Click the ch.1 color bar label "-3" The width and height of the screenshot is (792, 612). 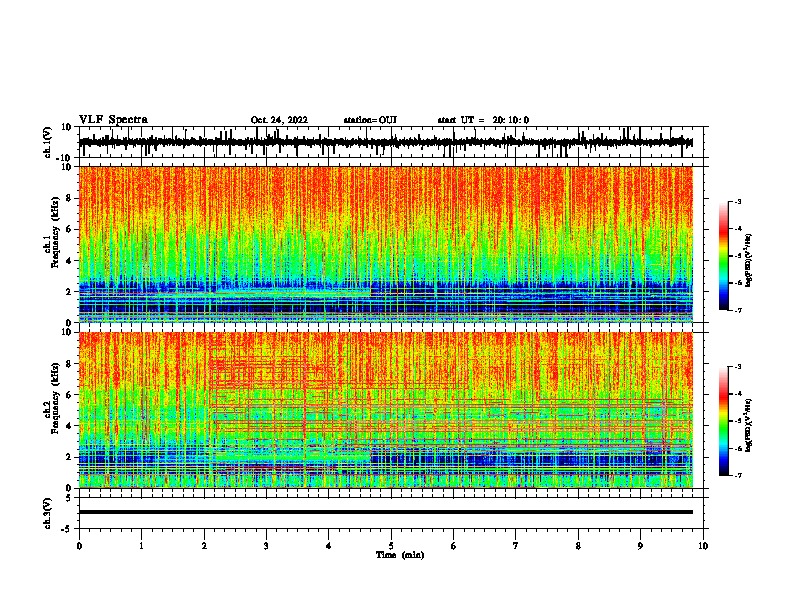coord(738,202)
